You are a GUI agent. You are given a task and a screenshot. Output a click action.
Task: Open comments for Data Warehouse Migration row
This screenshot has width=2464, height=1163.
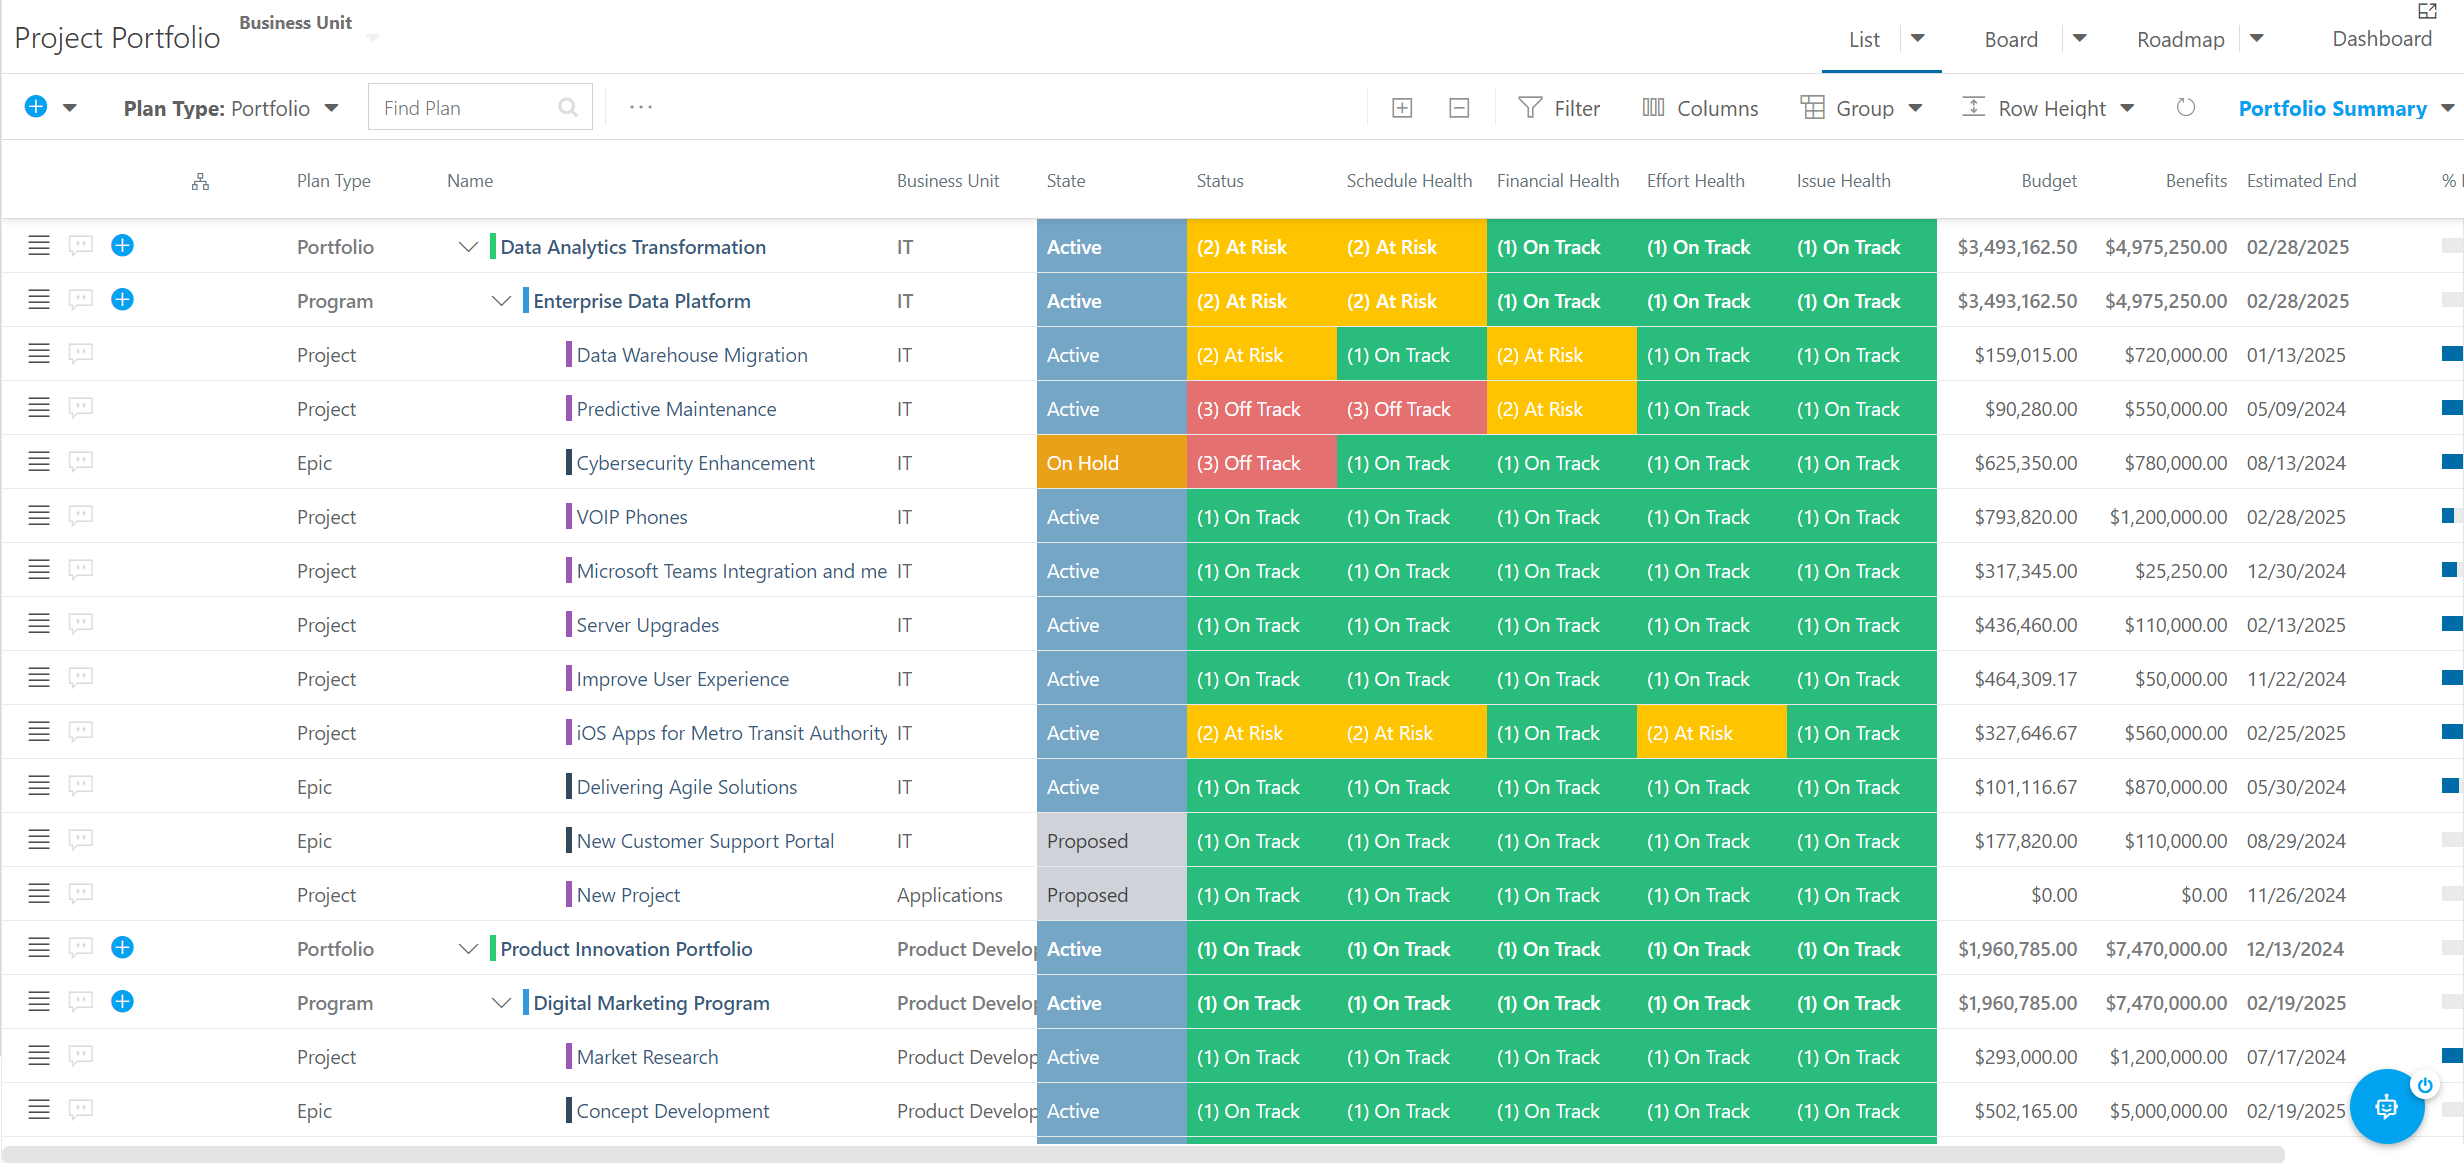click(81, 353)
